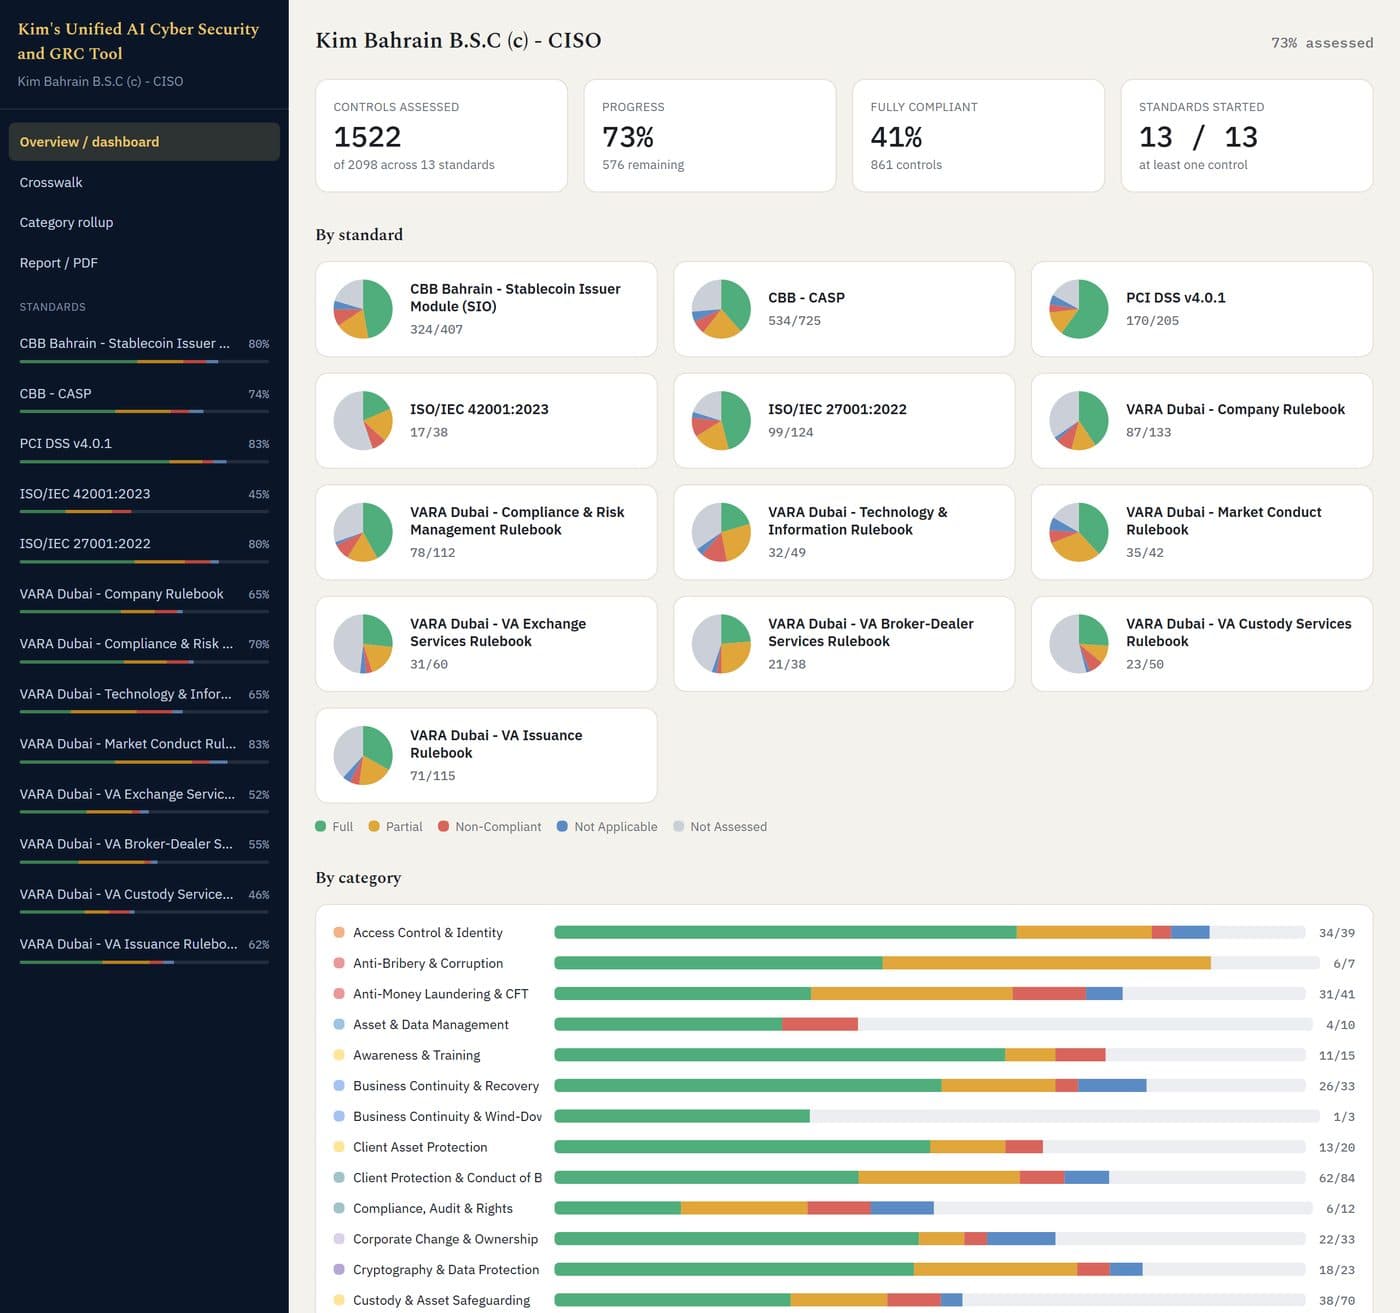Click the Compliance & Risk Management pie chart
Screen dimensions: 1400x1313
click(x=363, y=532)
